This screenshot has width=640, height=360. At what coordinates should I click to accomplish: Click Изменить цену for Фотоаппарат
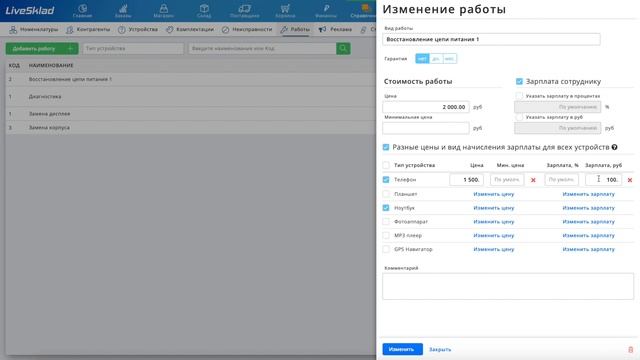pos(493,222)
